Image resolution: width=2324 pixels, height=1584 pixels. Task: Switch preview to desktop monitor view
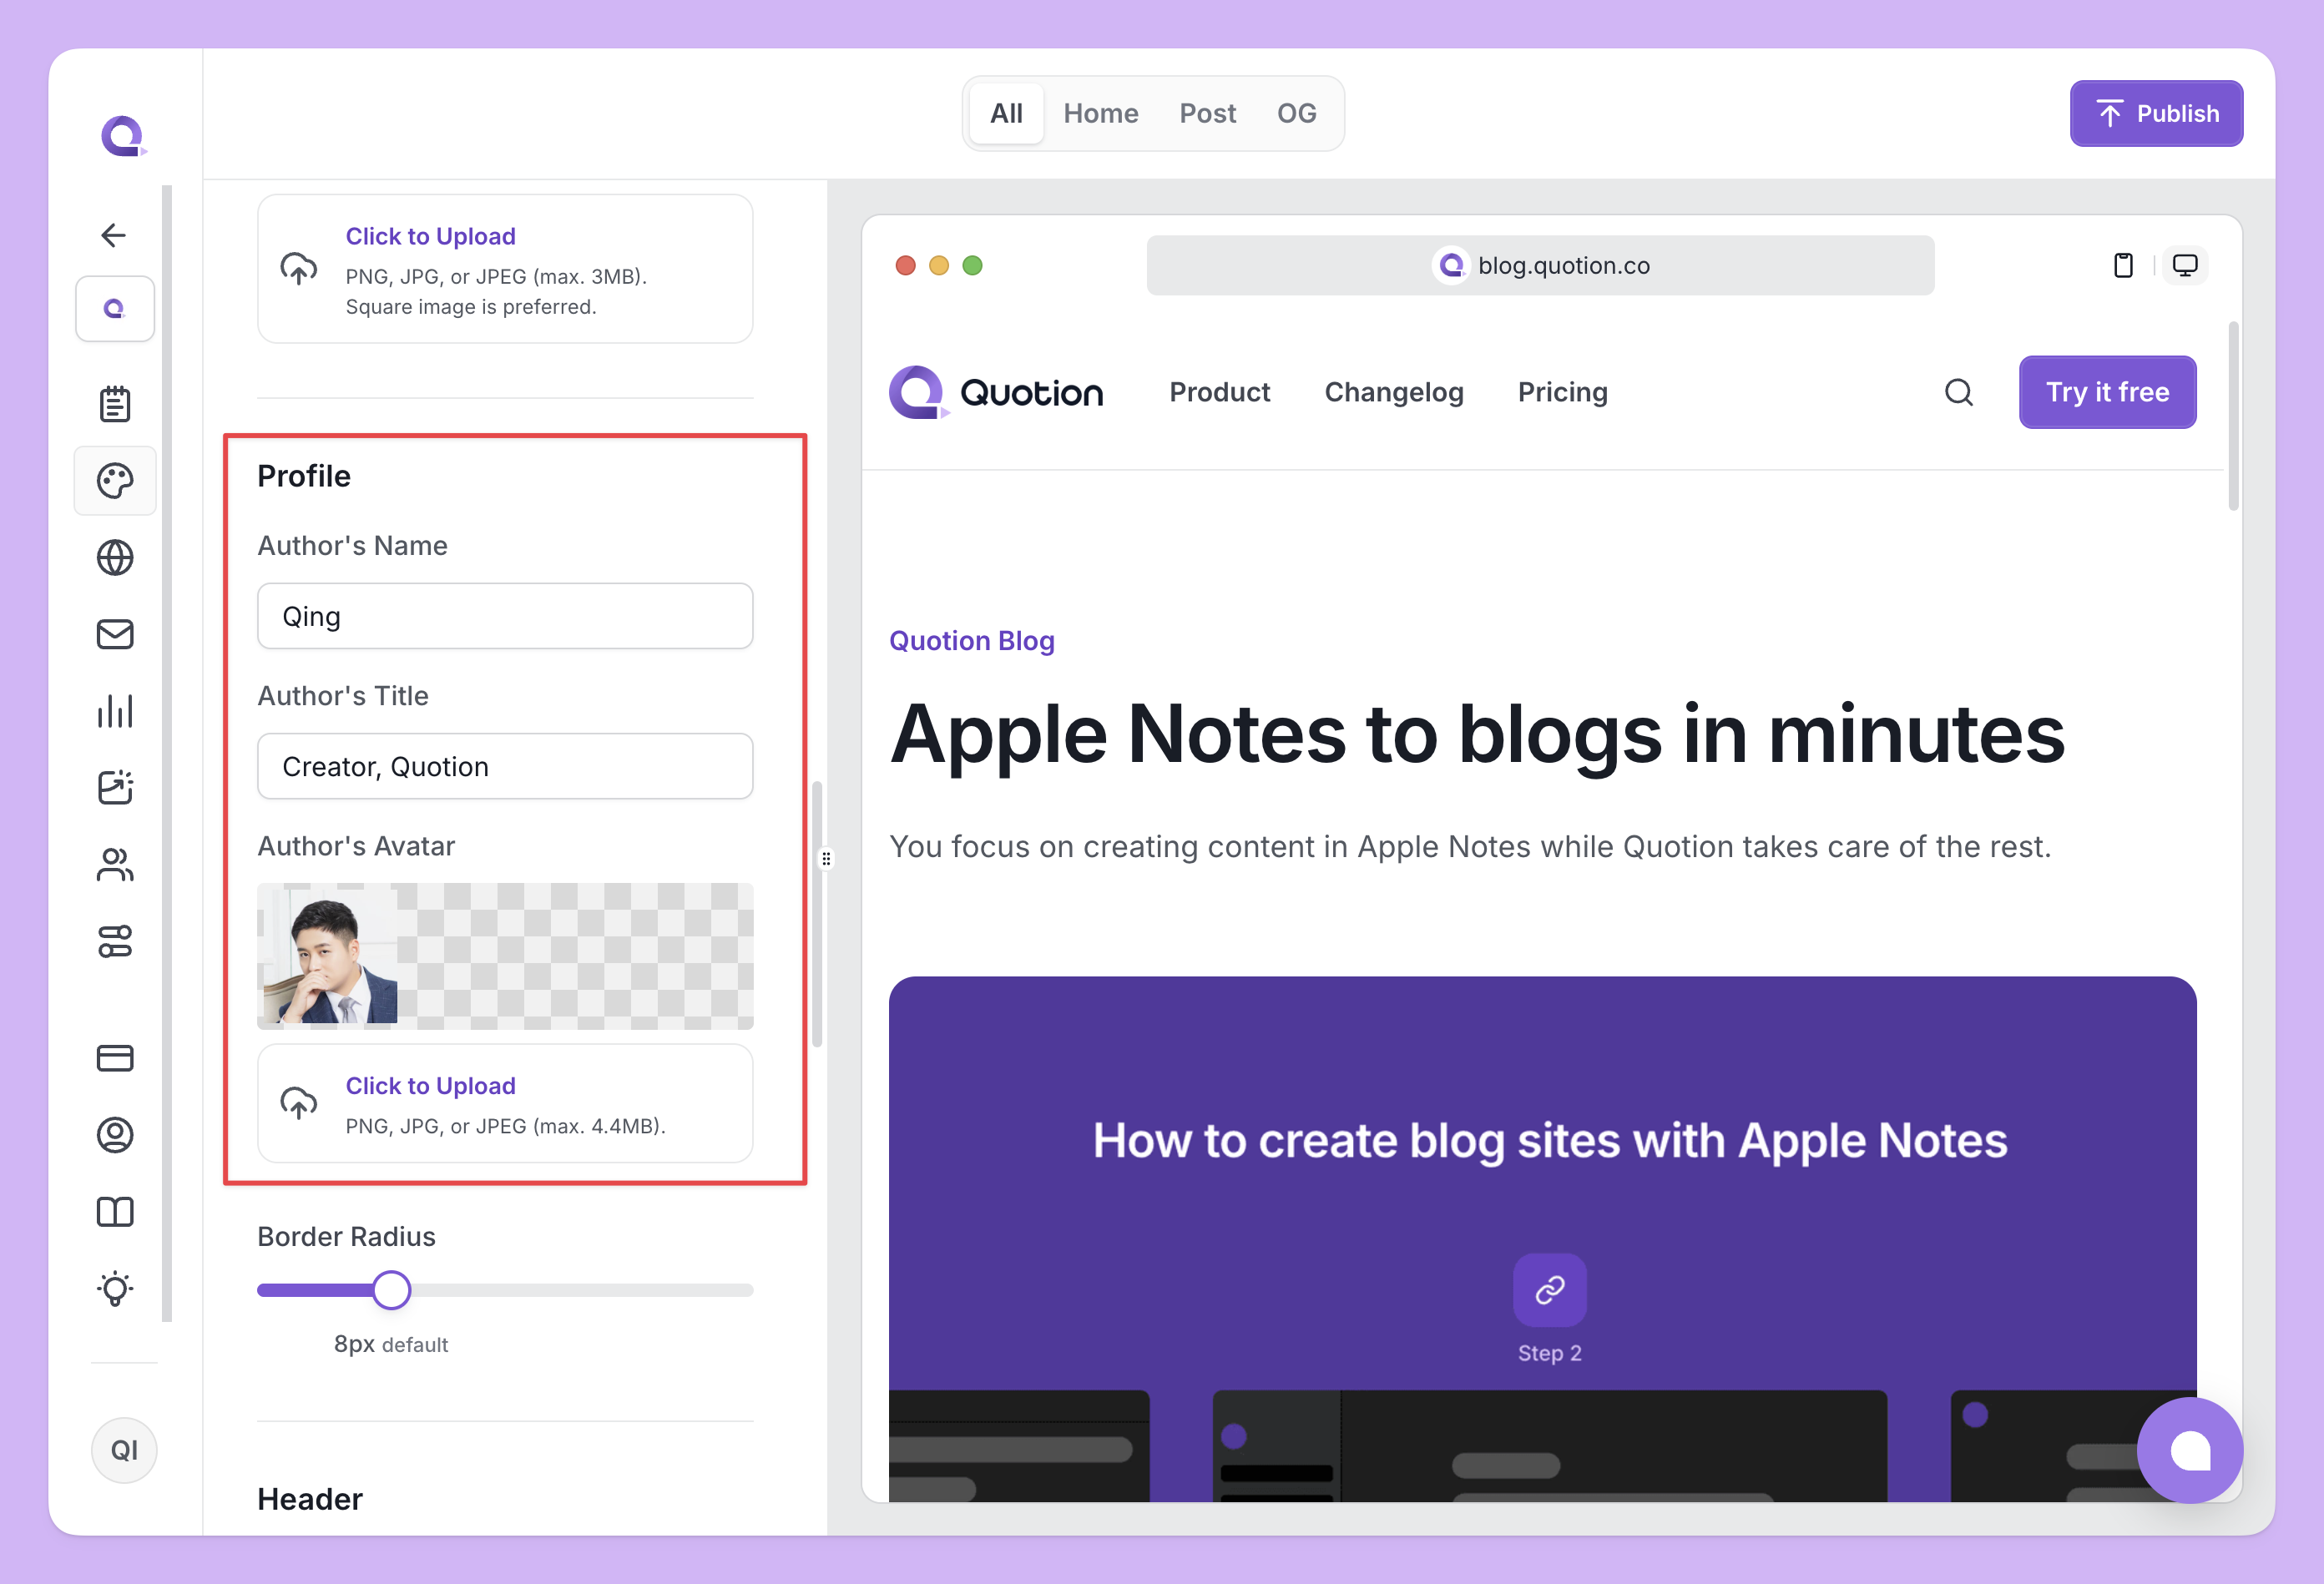pos(2185,265)
